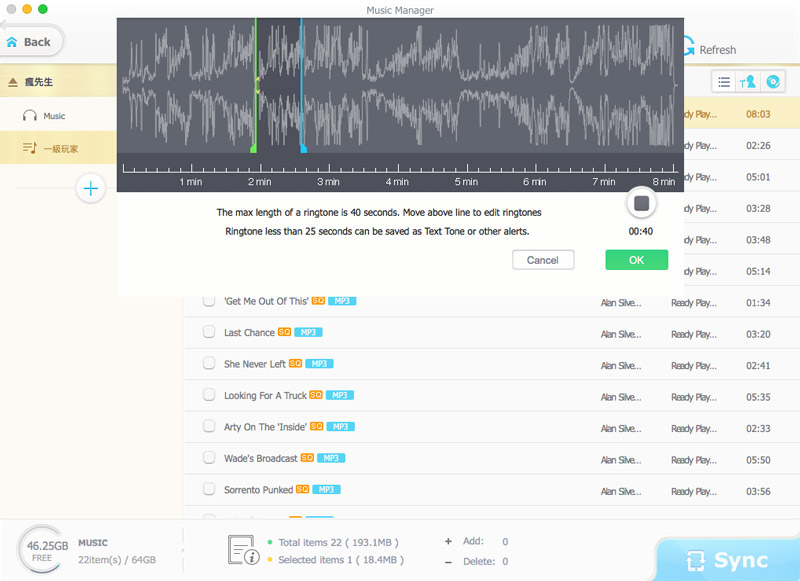Add new playlist with plus icon
Image resolution: width=800 pixels, height=581 pixels.
(x=91, y=188)
